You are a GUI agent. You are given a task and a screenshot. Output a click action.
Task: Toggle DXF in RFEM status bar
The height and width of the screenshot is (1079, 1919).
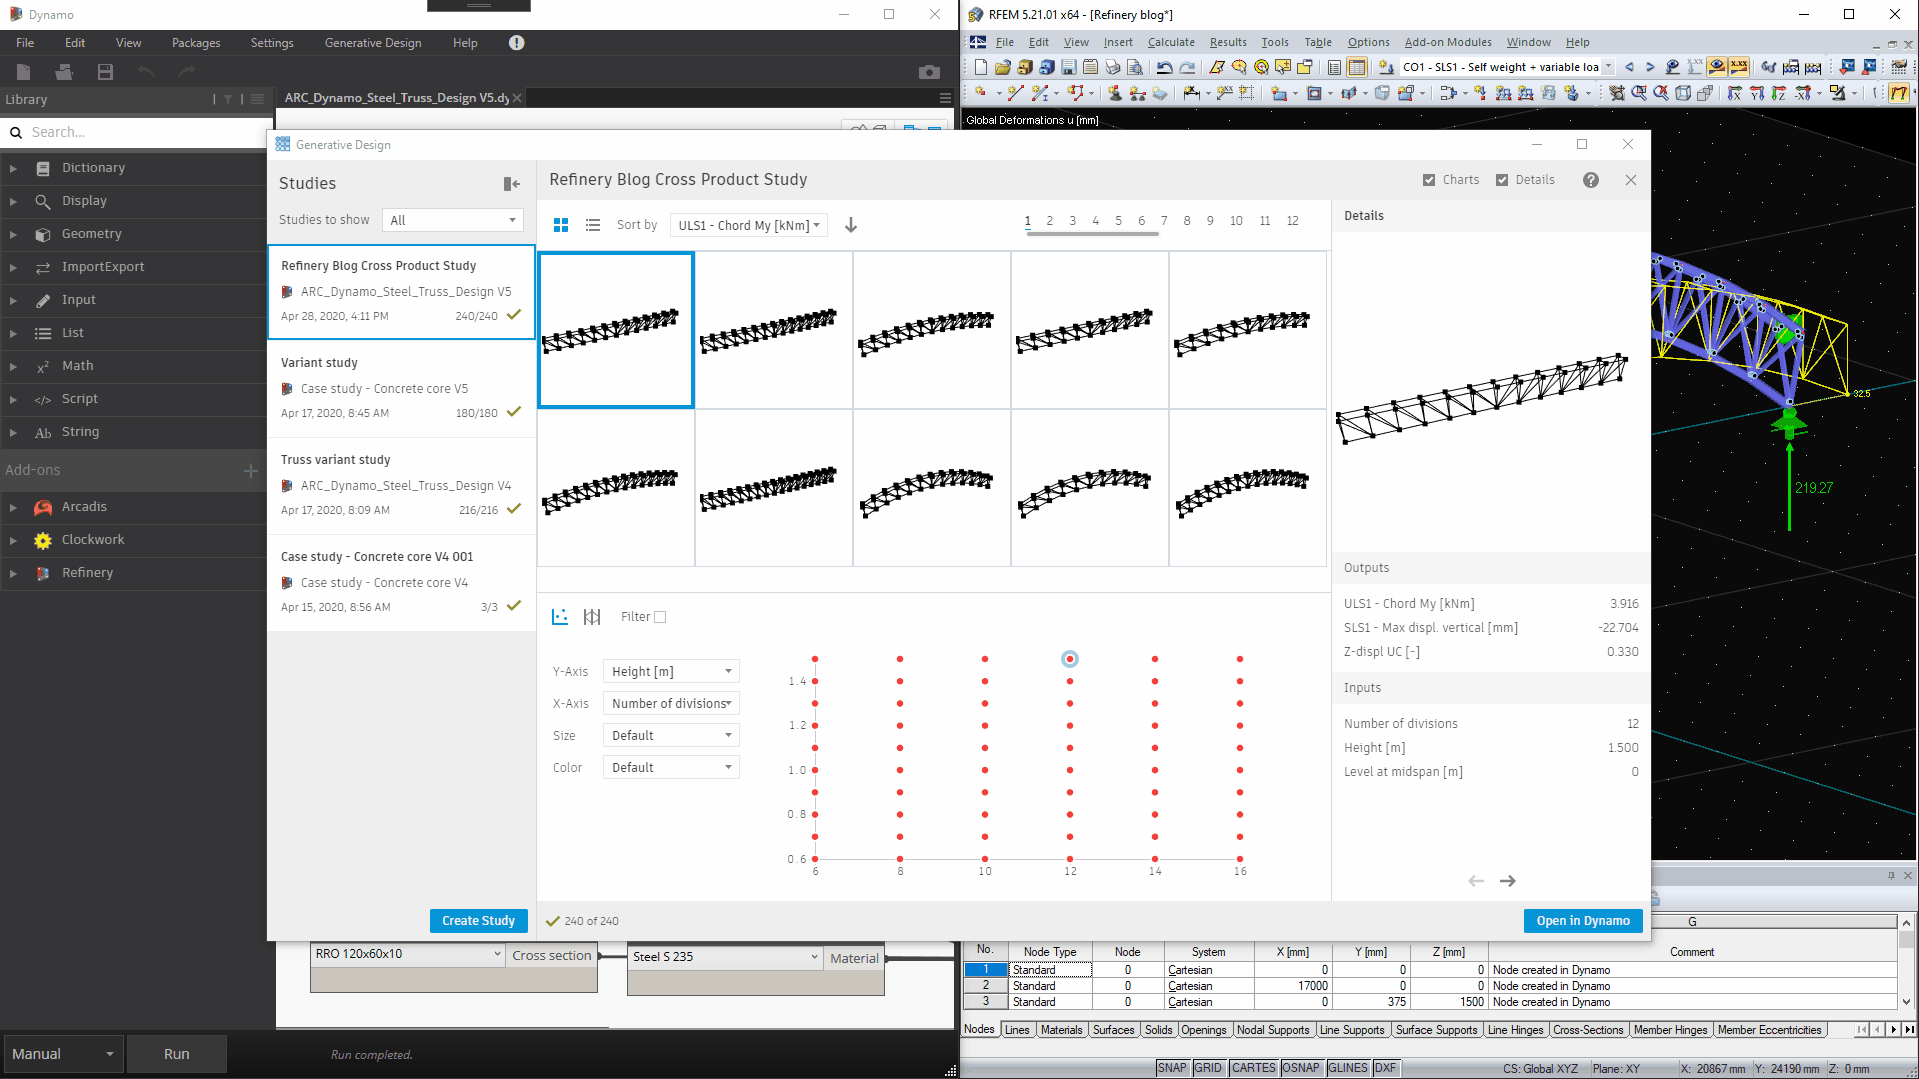1385,1068
